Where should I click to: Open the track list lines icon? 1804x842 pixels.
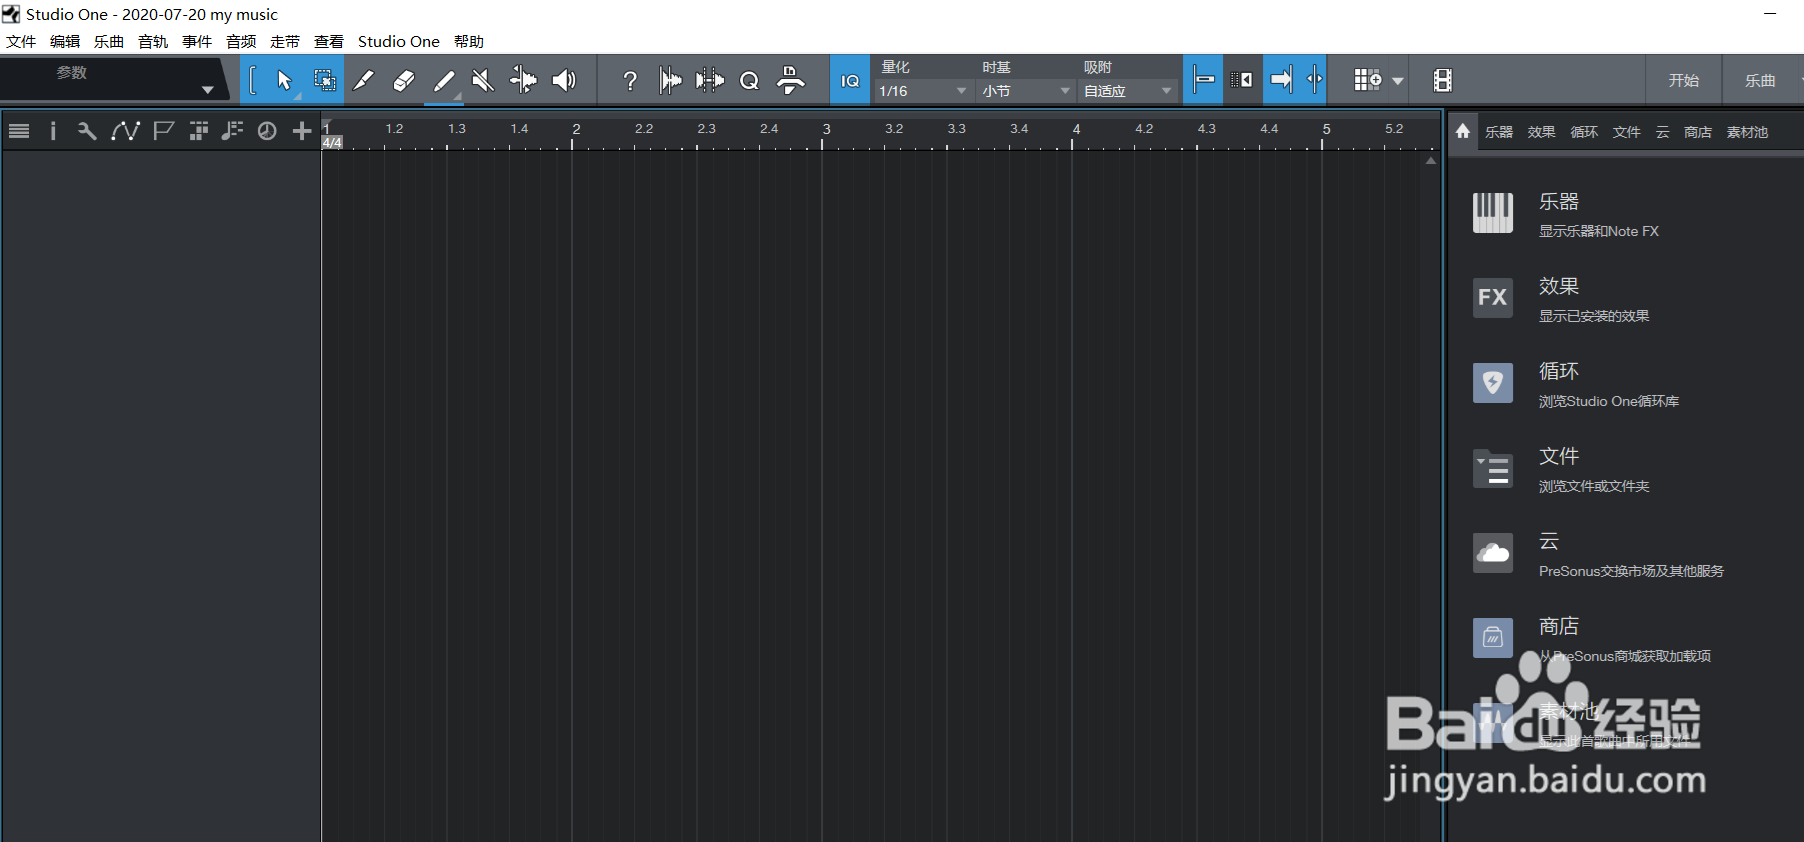pos(18,131)
